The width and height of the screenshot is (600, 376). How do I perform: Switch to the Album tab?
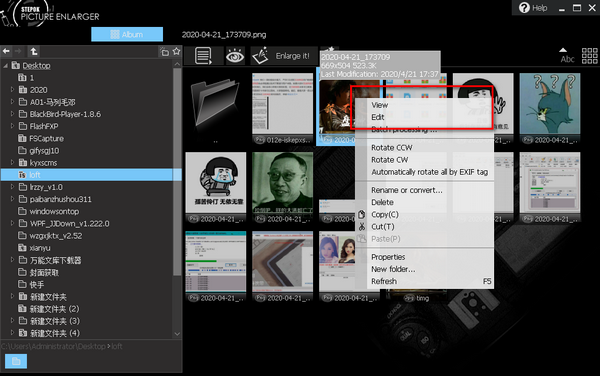click(127, 34)
